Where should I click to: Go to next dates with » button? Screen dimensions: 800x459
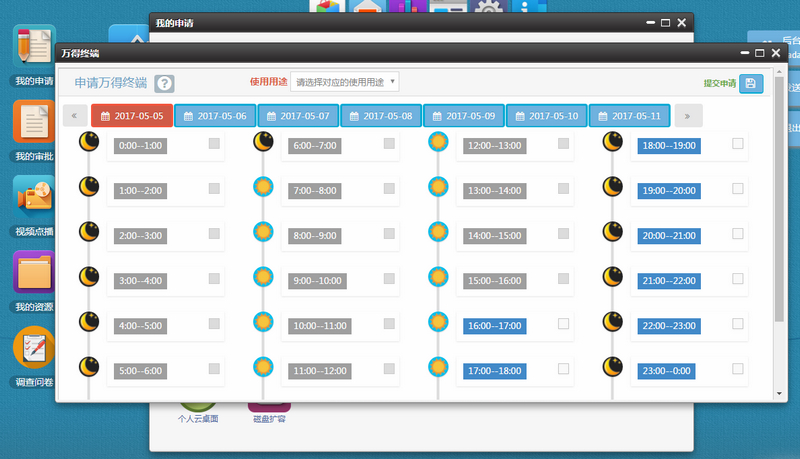tap(688, 116)
